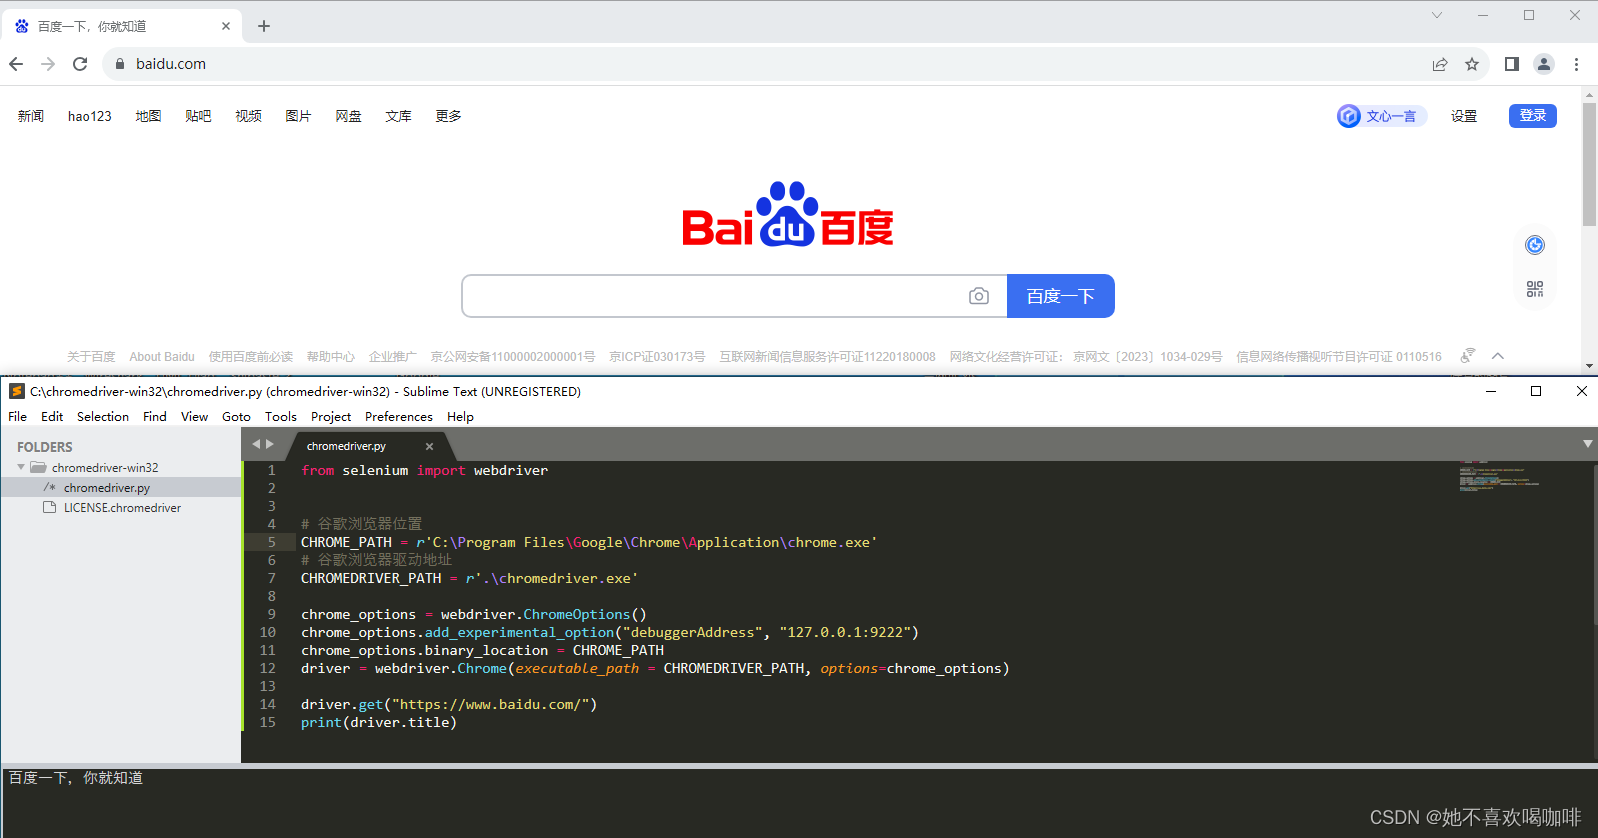The width and height of the screenshot is (1598, 838).
Task: Close the Baidu browser tab
Action: coord(226,26)
